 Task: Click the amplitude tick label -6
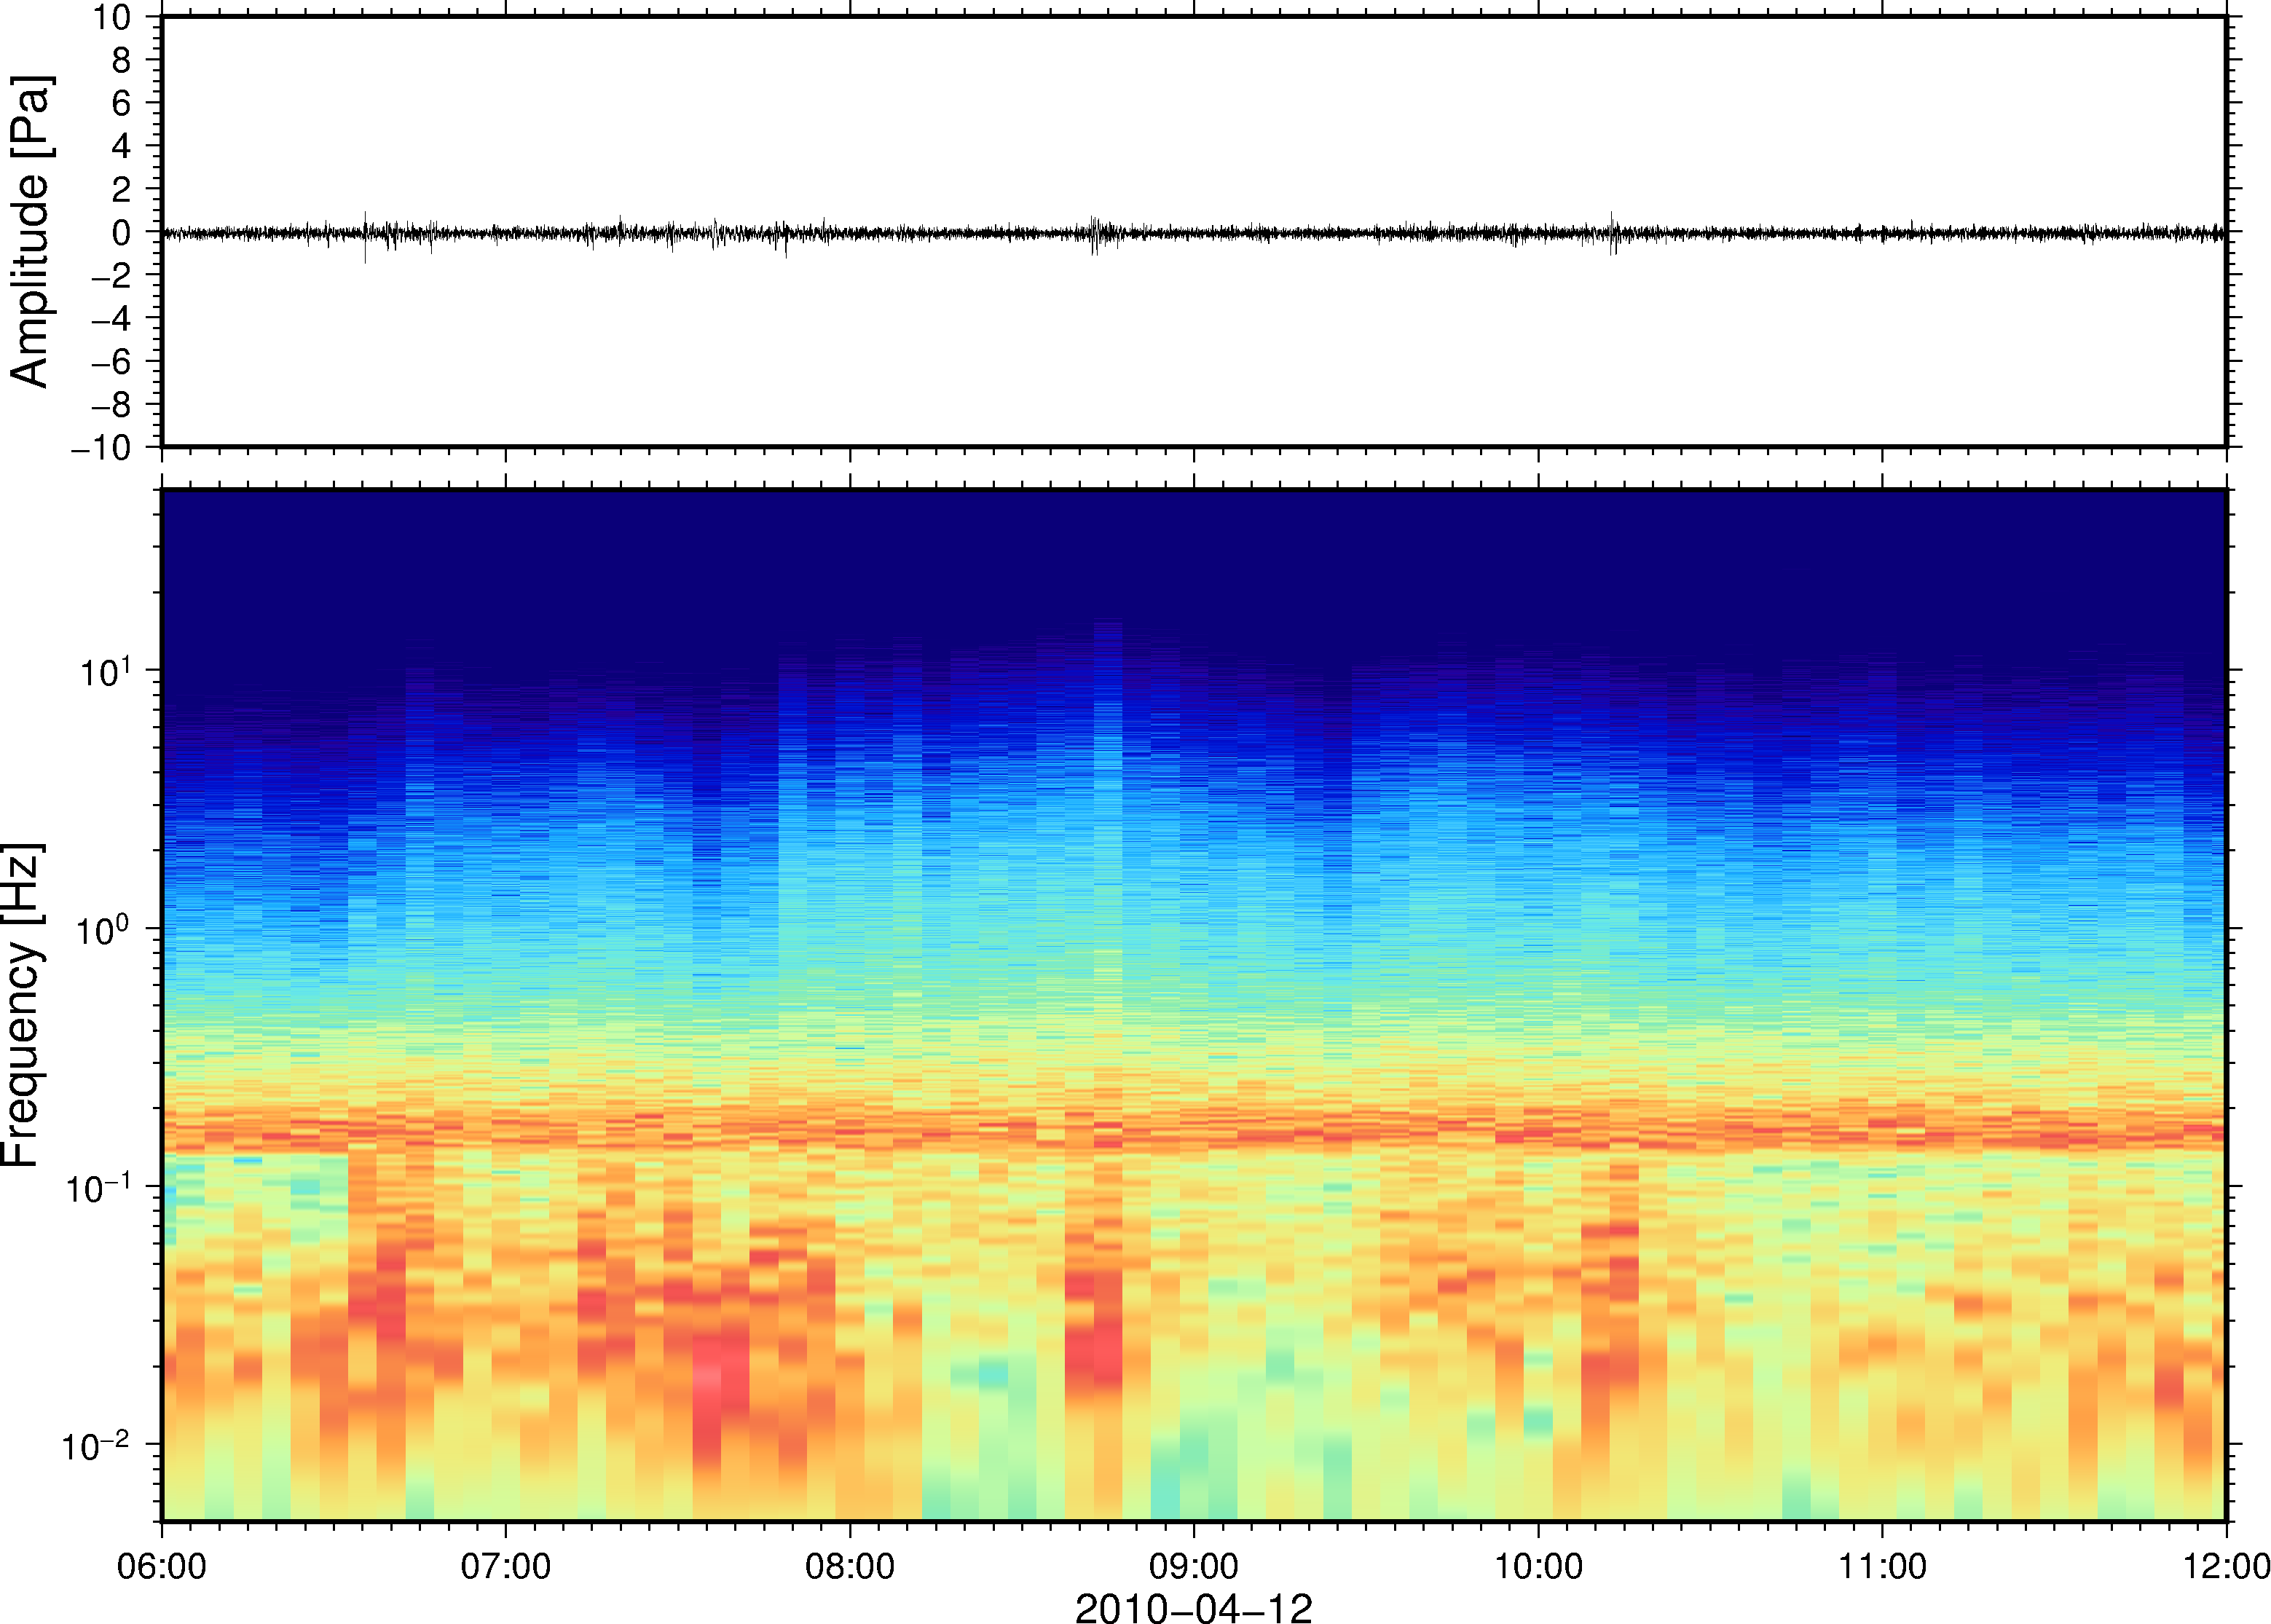(x=111, y=361)
